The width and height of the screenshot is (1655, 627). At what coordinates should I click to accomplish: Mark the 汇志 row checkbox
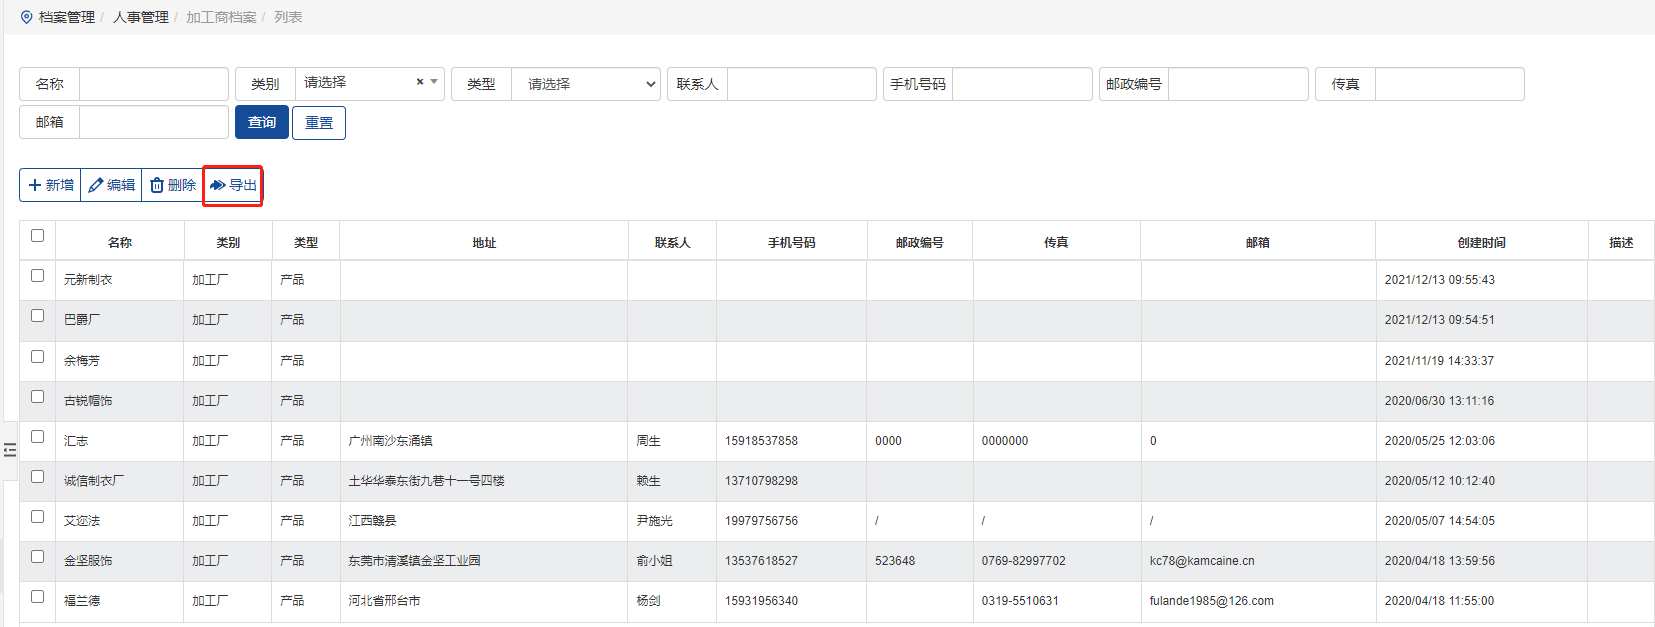coord(37,437)
